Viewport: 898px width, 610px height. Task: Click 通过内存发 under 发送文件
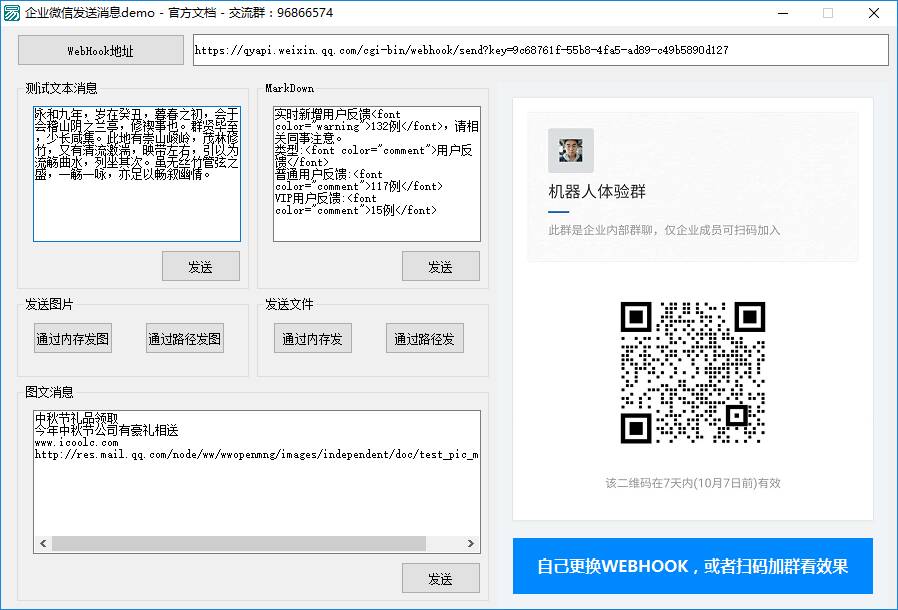tap(312, 338)
